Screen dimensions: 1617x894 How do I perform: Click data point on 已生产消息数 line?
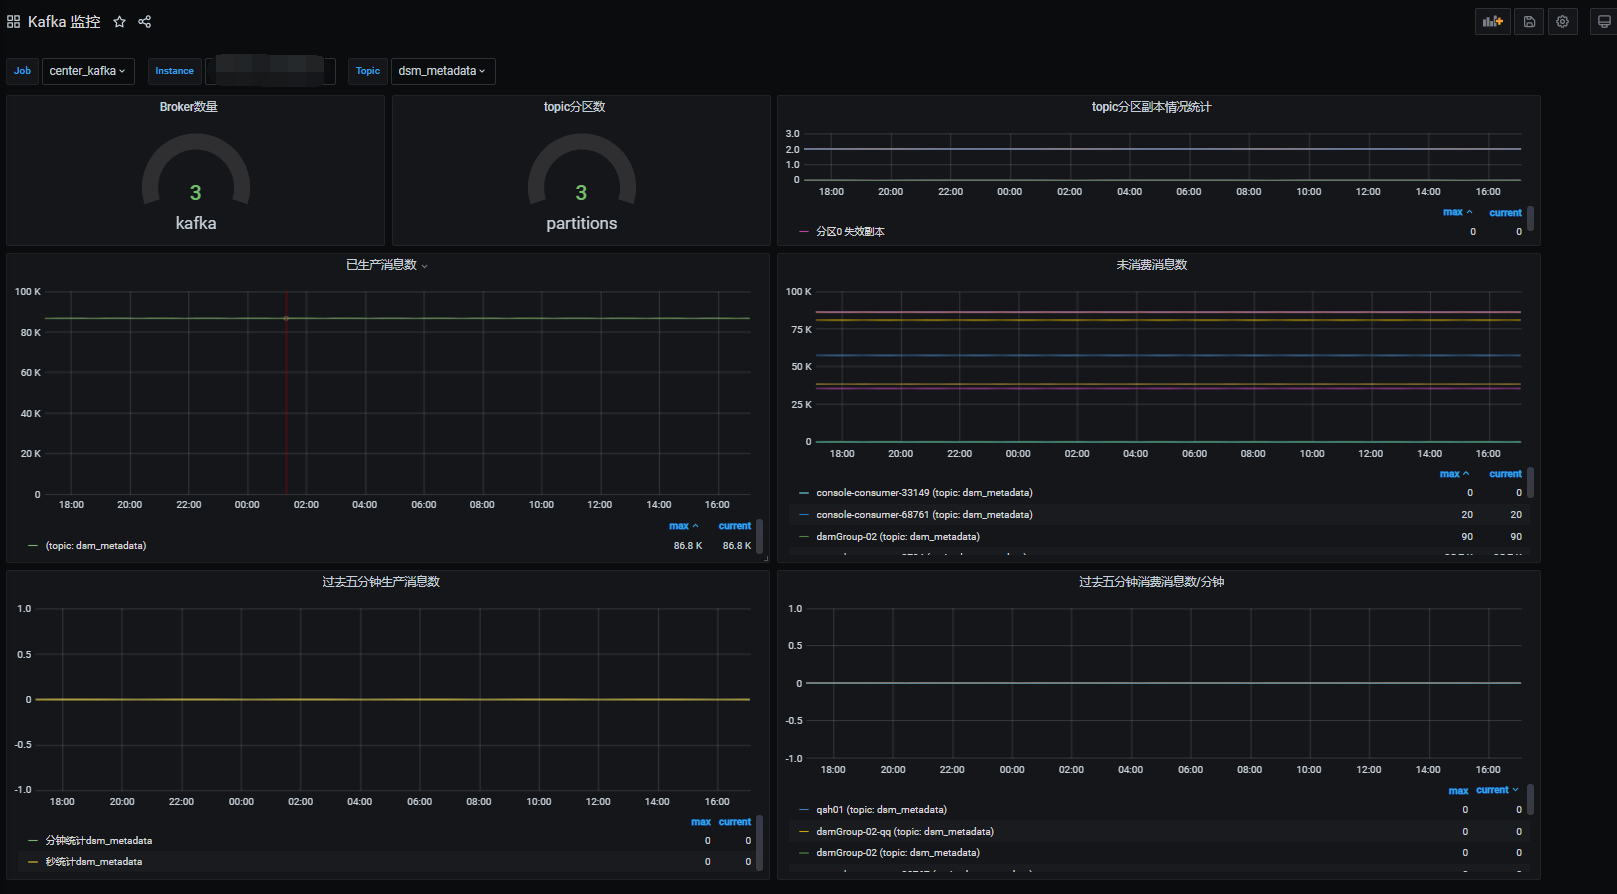(x=286, y=318)
